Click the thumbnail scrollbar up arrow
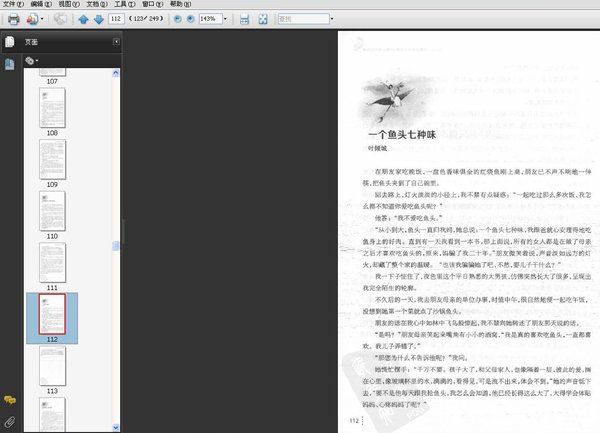Screen dimensions: 600x433 click(x=116, y=73)
